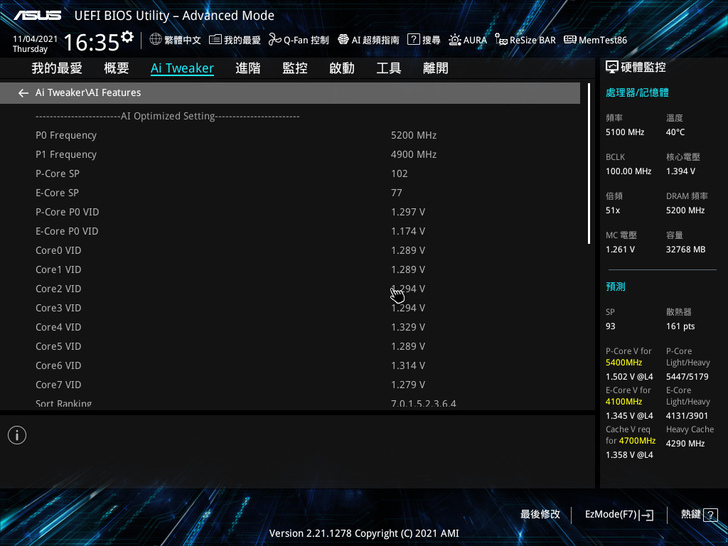
Task: Click the back arrow in AI Features breadcrumb
Action: [x=23, y=93]
